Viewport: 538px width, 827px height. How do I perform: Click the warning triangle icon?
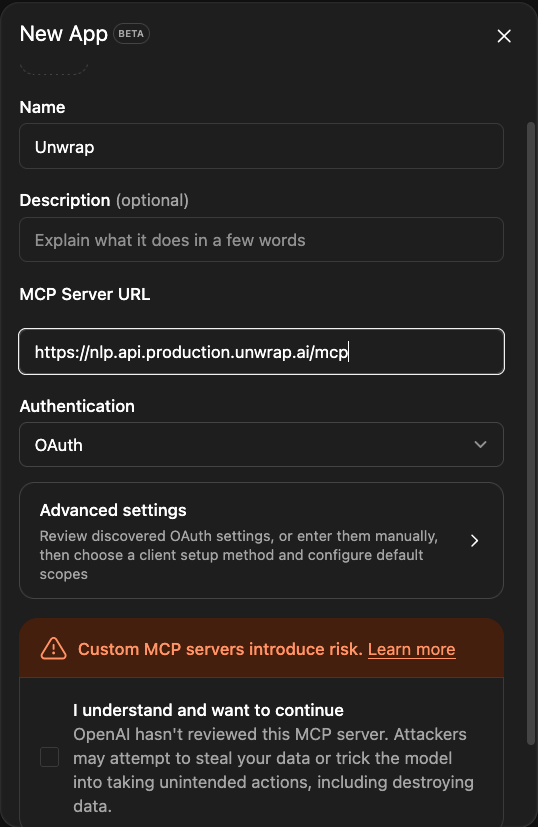pyautogui.click(x=54, y=649)
